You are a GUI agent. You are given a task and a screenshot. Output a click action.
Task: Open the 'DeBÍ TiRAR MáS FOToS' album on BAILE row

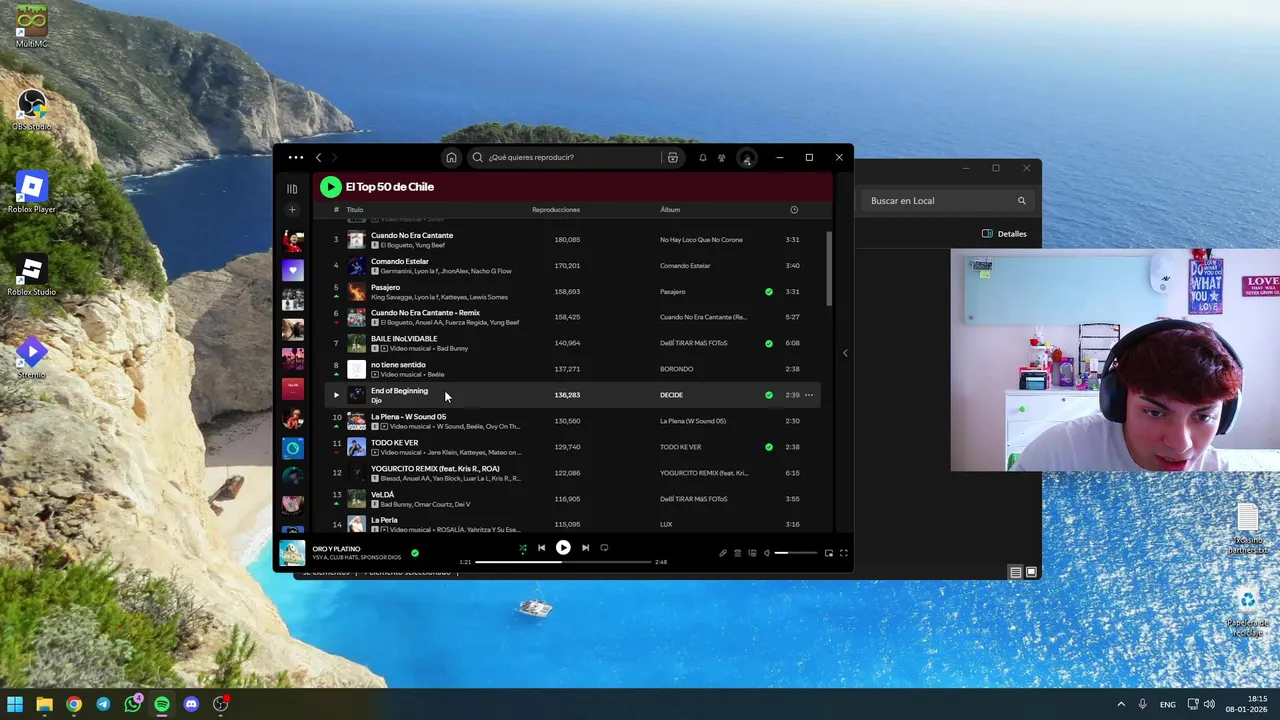coord(693,343)
